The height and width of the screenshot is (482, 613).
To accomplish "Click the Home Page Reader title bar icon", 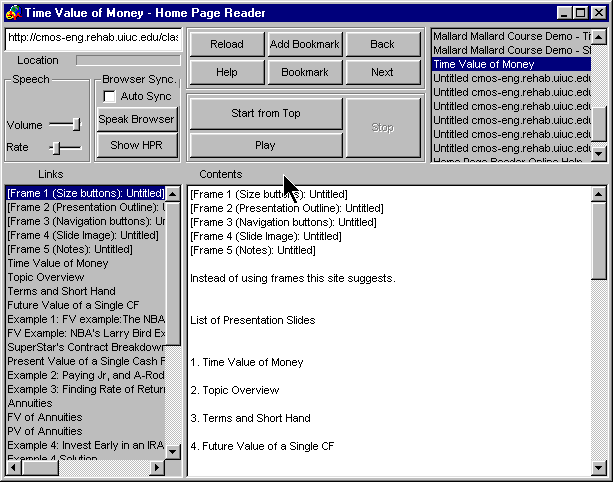I will (x=13, y=13).
